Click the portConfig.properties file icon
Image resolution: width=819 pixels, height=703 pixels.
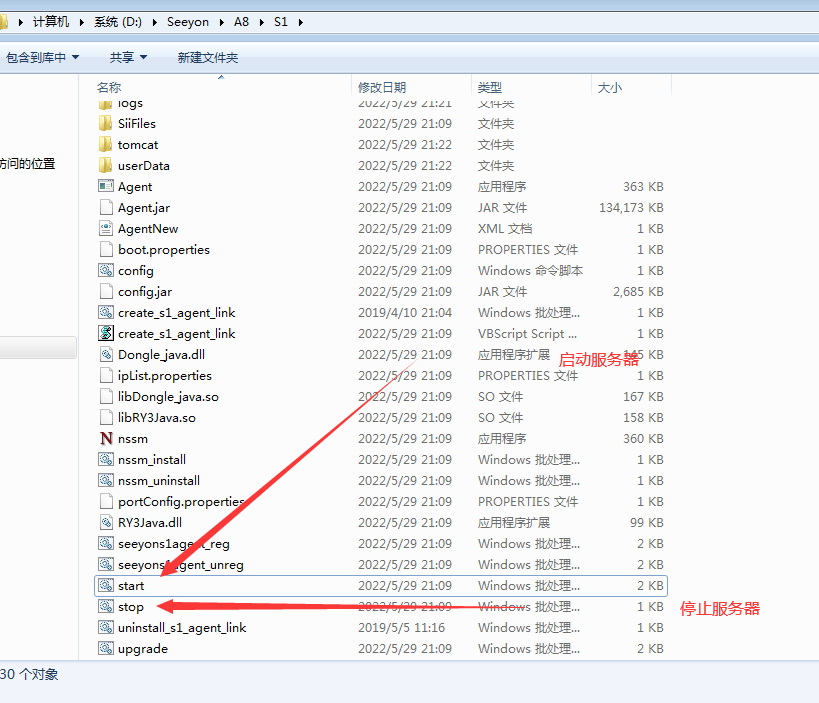point(106,501)
